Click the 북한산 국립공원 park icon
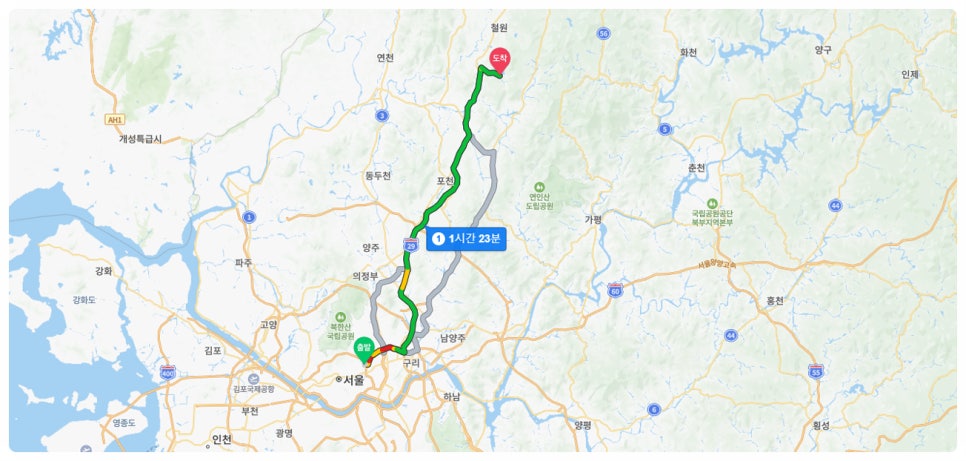Image resolution: width=966 pixels, height=461 pixels. point(340,317)
